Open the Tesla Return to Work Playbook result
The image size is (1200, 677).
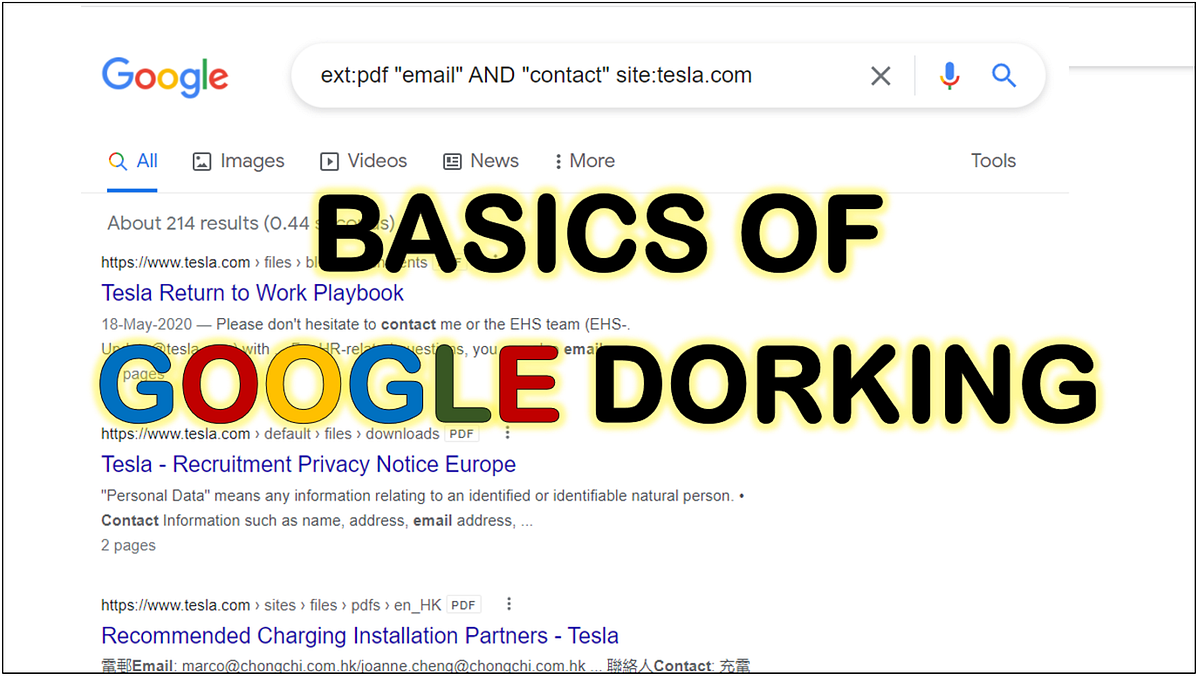[x=252, y=292]
